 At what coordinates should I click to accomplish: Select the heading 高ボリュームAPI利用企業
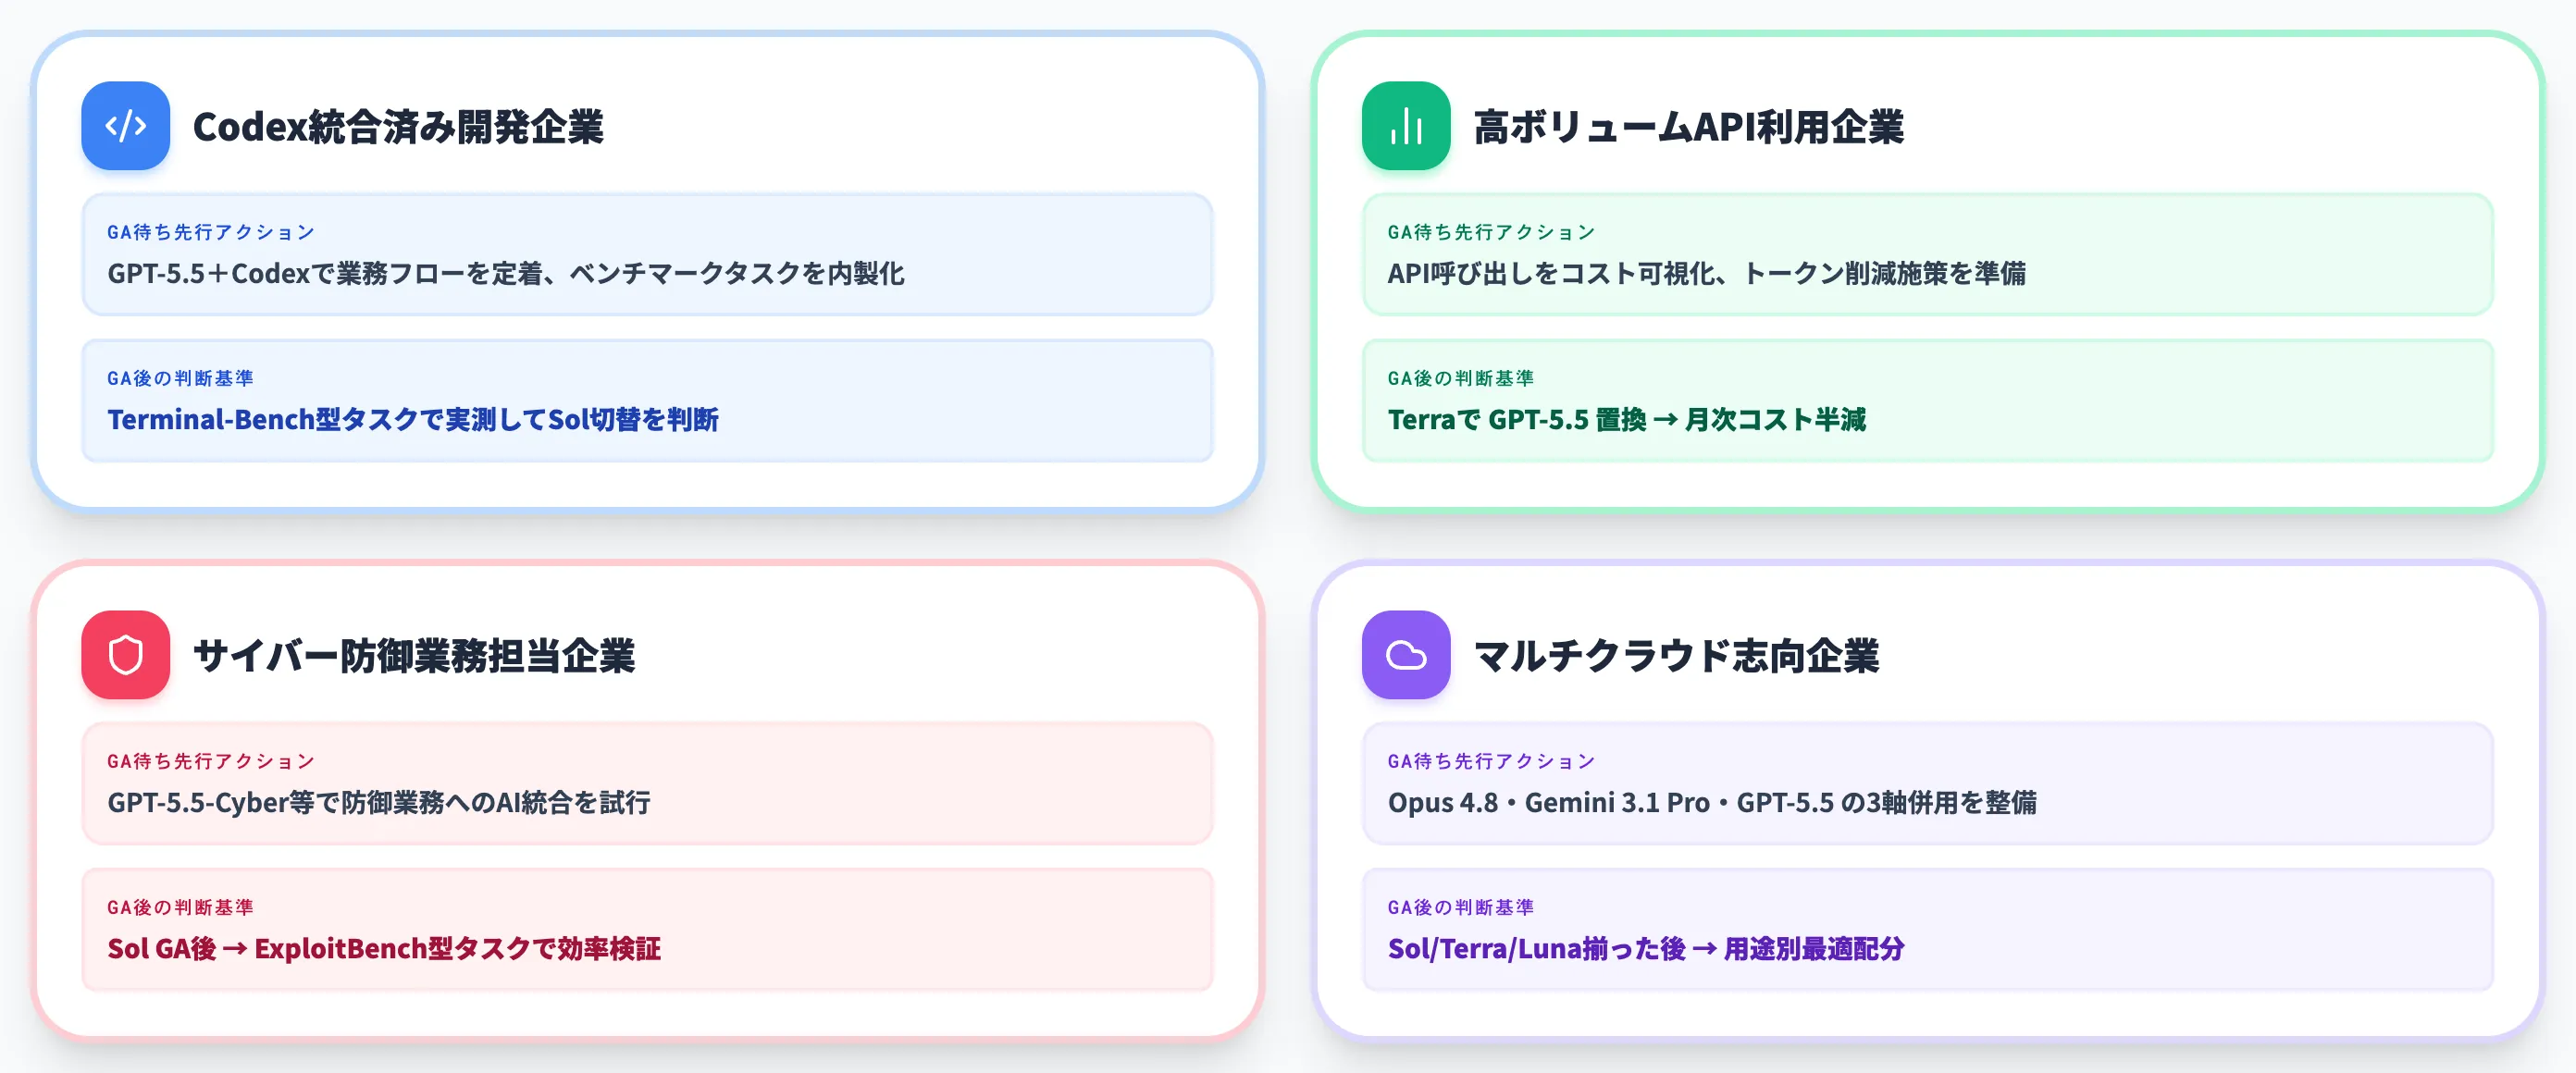point(1688,127)
